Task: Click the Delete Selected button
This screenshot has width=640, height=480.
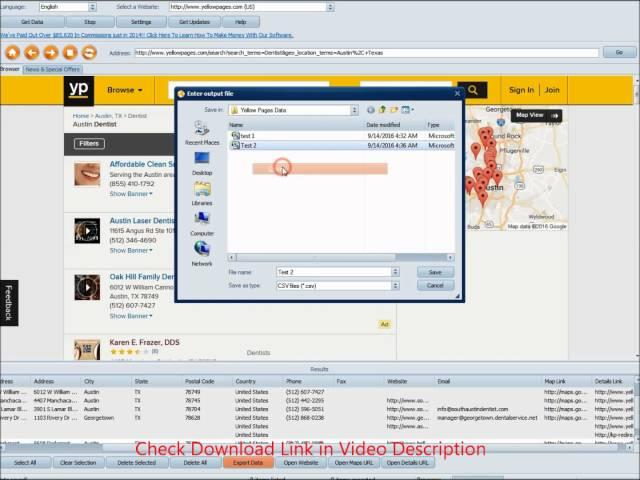Action: pos(137,462)
